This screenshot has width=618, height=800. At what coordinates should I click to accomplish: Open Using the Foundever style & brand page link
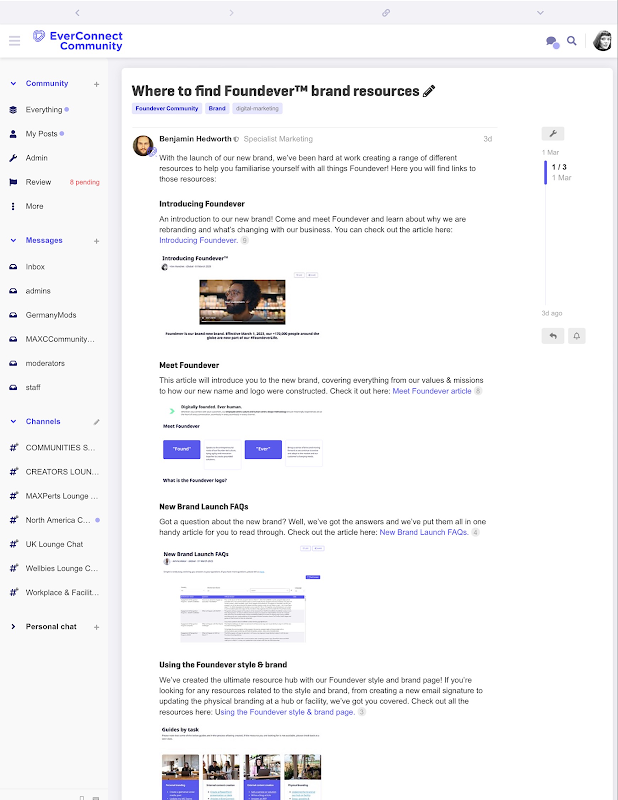point(285,712)
